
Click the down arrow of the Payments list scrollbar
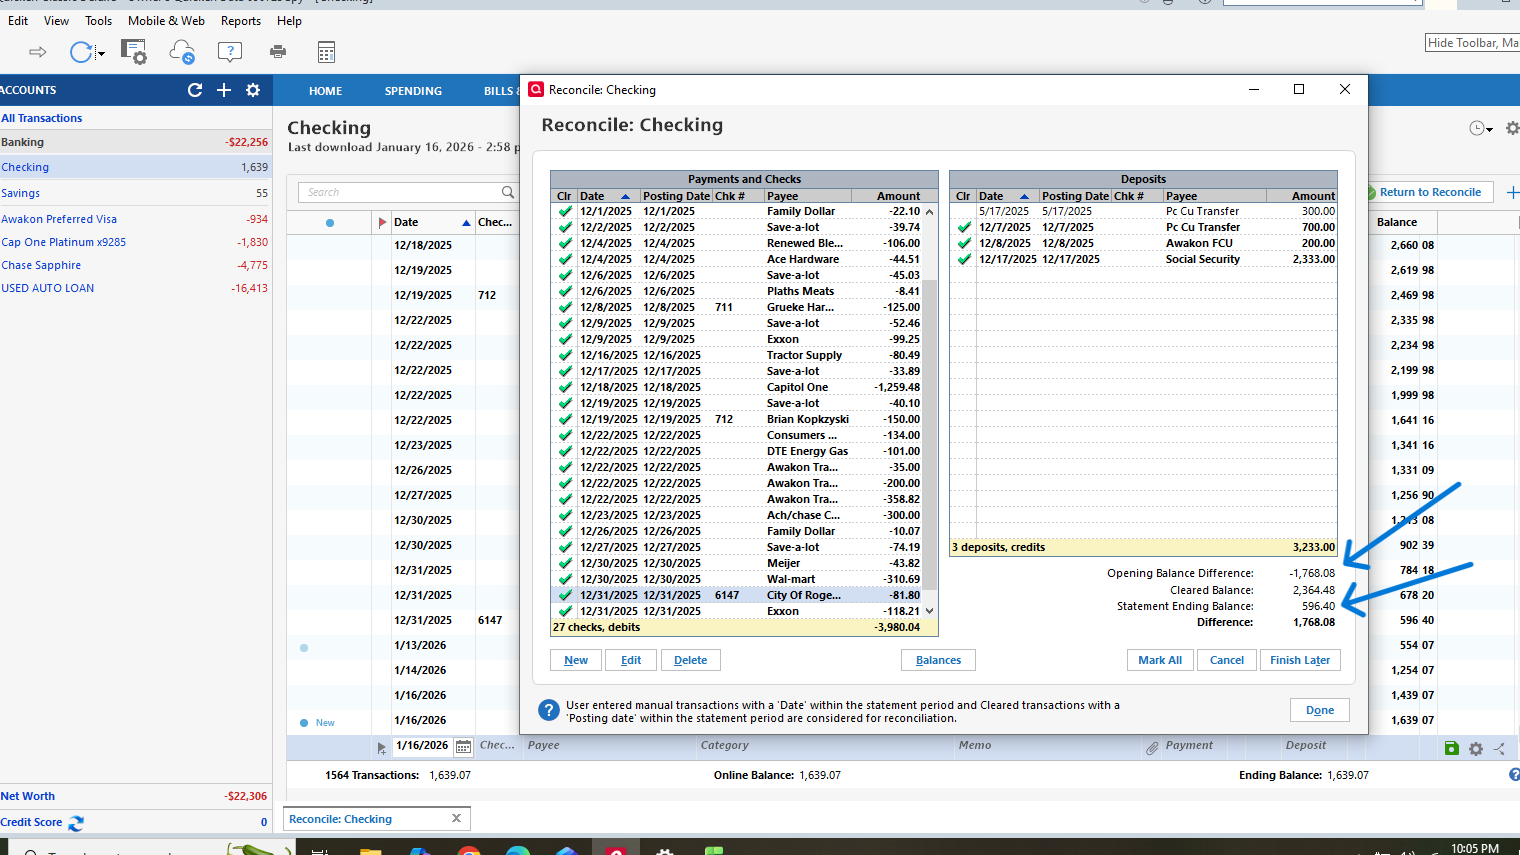click(929, 611)
